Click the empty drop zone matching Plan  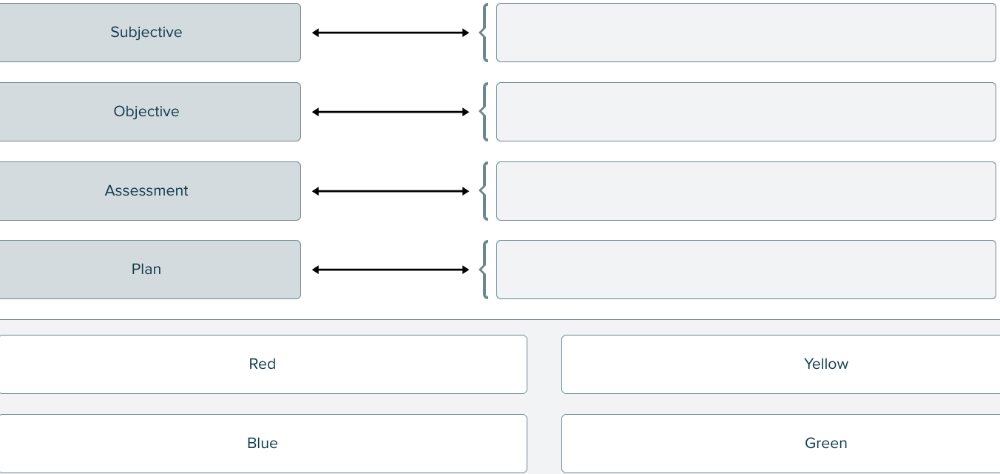(x=745, y=269)
